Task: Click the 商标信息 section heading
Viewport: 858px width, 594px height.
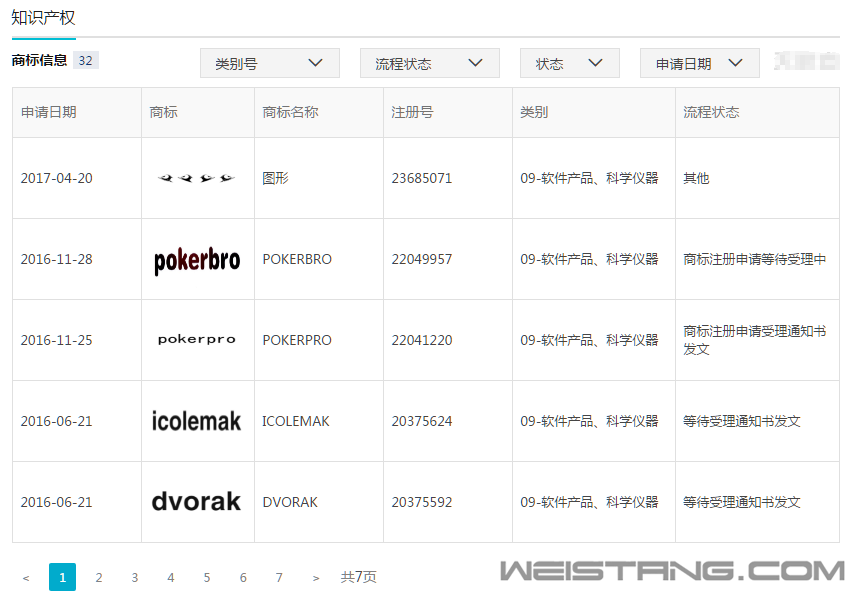Action: [39, 60]
